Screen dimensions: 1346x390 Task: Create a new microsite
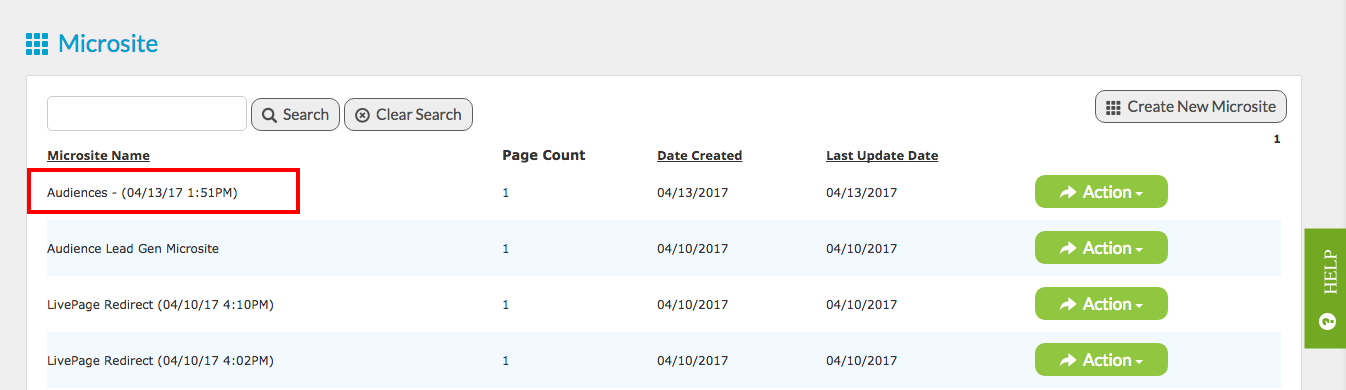click(1191, 106)
